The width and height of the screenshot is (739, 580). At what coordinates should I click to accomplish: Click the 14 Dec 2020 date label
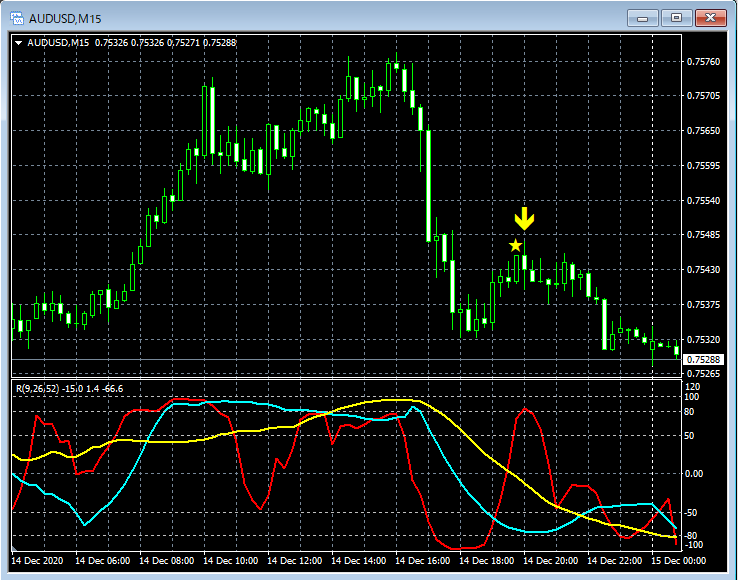38,561
